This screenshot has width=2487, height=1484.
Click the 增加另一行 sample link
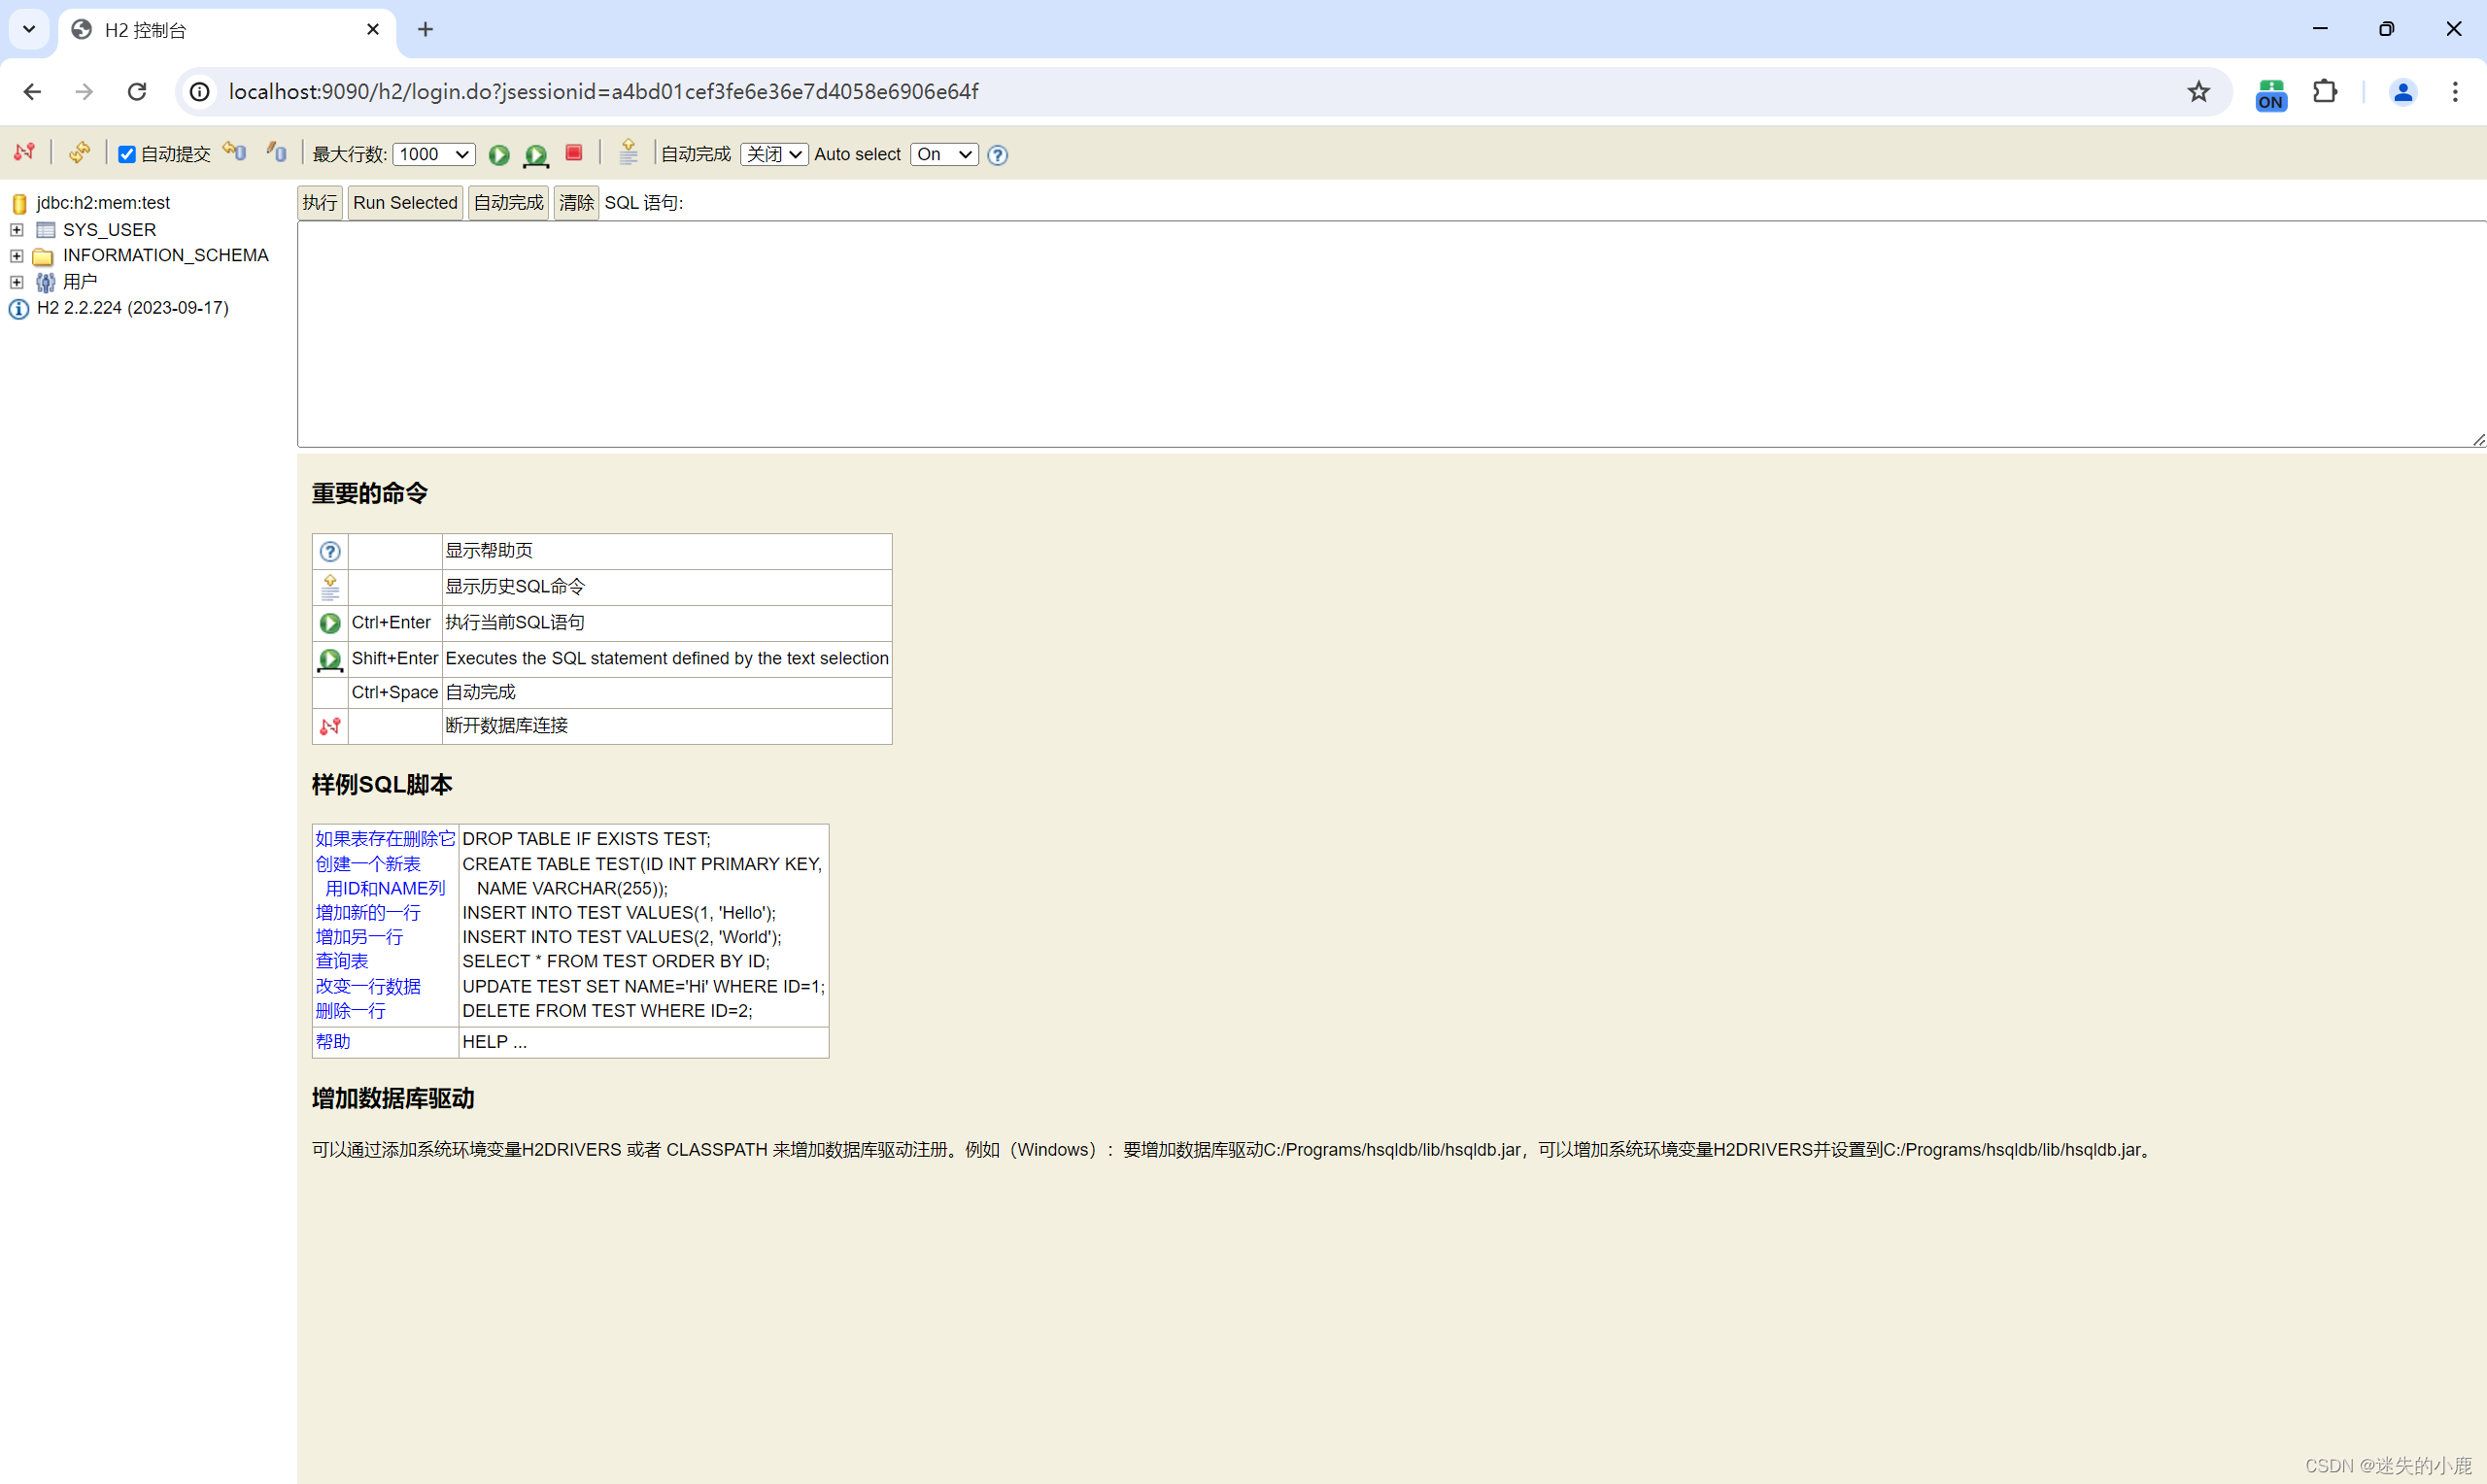pos(359,937)
